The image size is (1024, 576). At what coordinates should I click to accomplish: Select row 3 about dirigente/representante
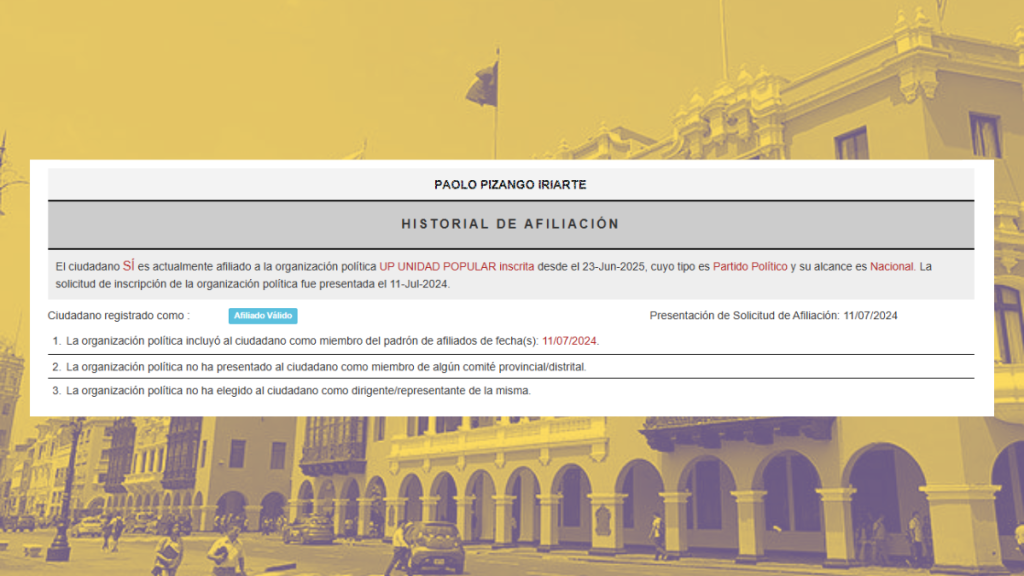coord(298,391)
